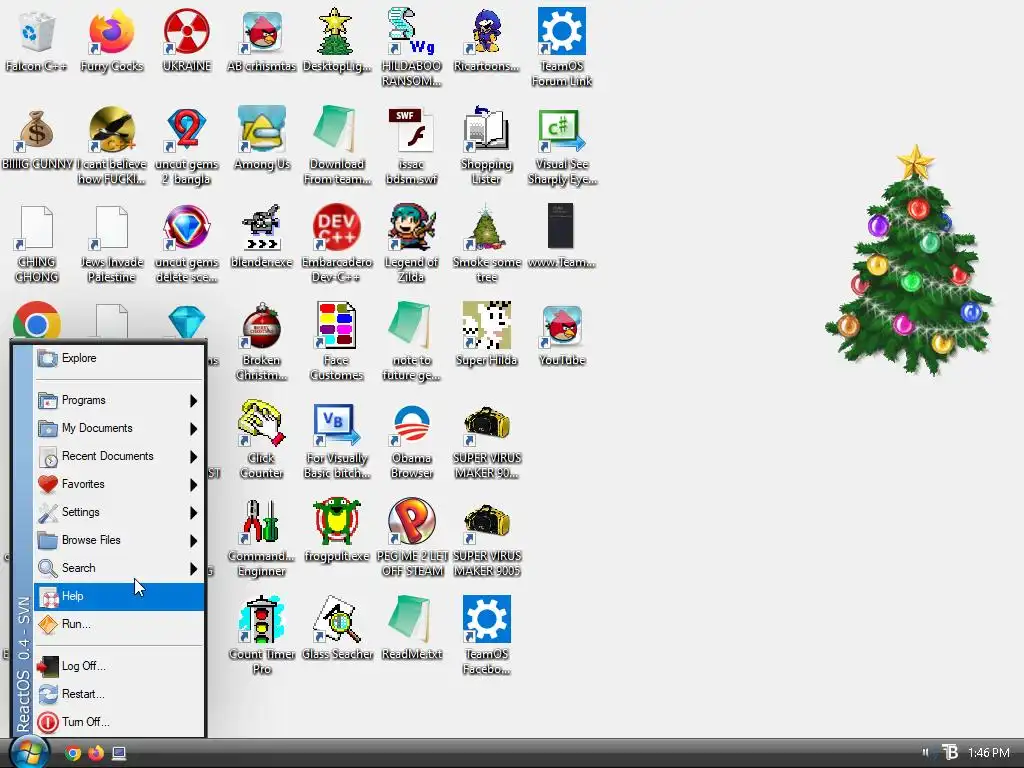Open the DesktopLig... Christmas tree shortcut
Screen dimensions: 1024x768
(x=336, y=31)
